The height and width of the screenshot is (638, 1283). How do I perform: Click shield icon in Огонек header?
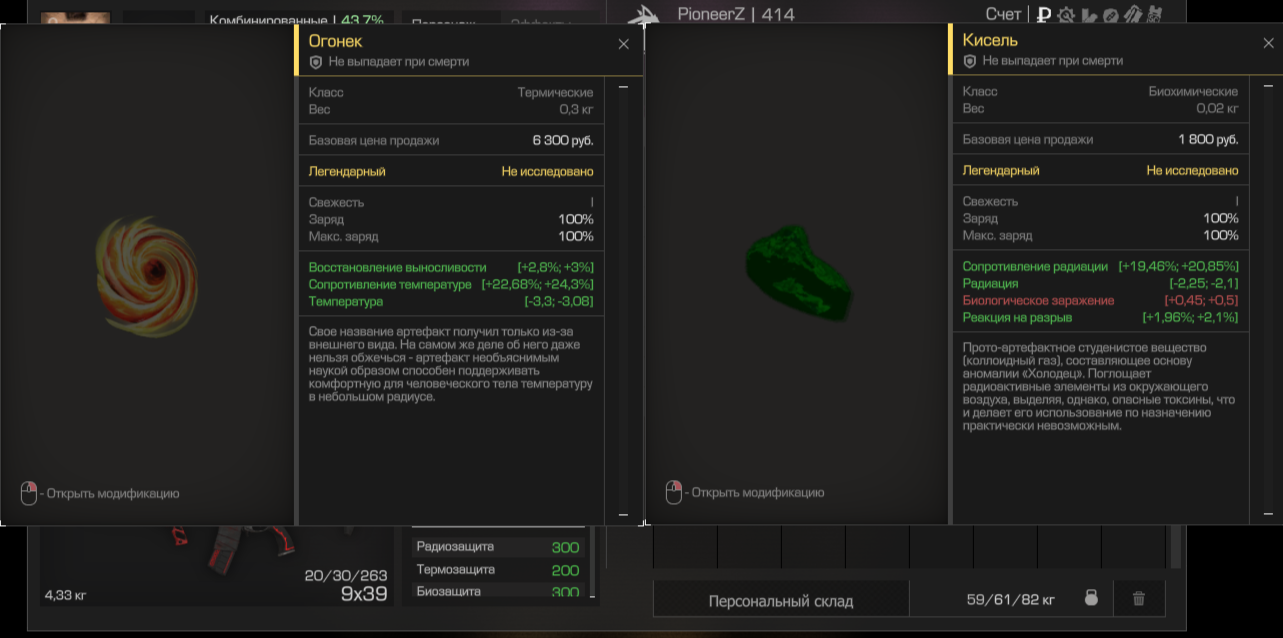(x=316, y=62)
